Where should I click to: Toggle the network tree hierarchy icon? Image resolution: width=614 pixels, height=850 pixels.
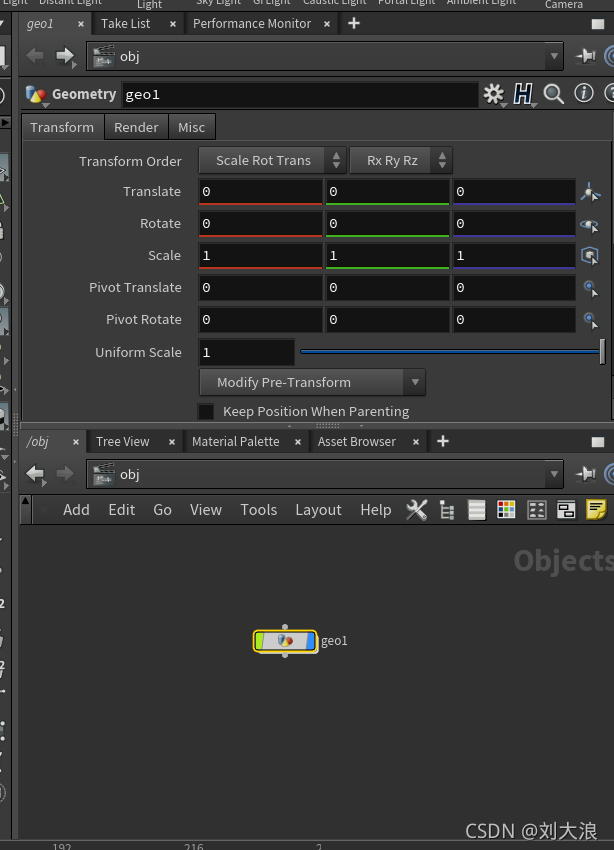click(x=447, y=510)
